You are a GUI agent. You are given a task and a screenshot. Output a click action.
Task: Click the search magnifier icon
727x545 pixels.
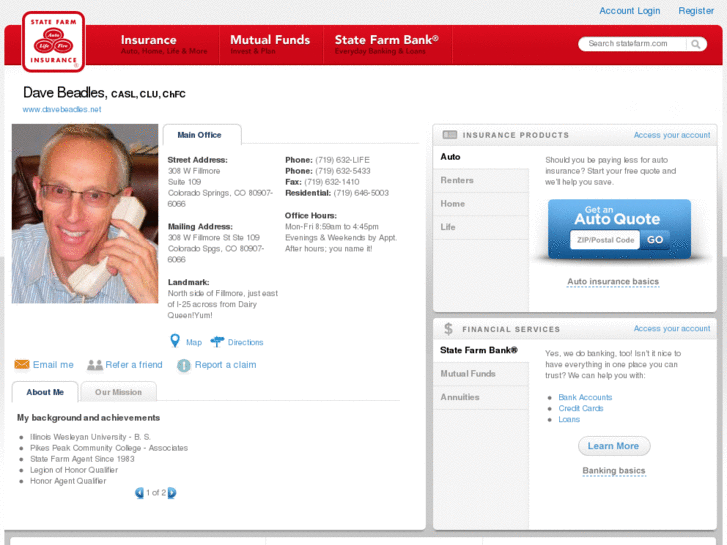(695, 44)
